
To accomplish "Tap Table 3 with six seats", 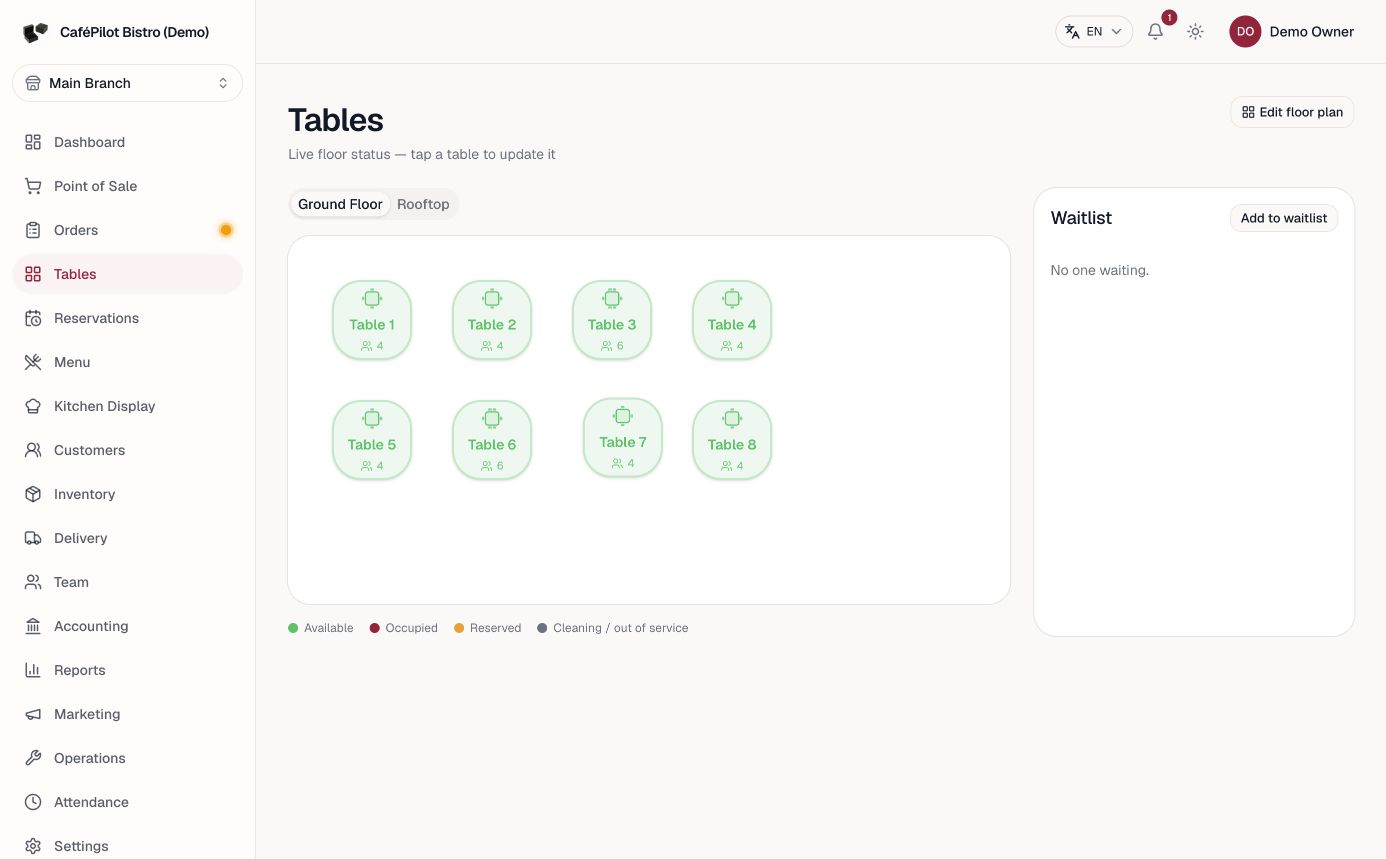I will tap(612, 320).
